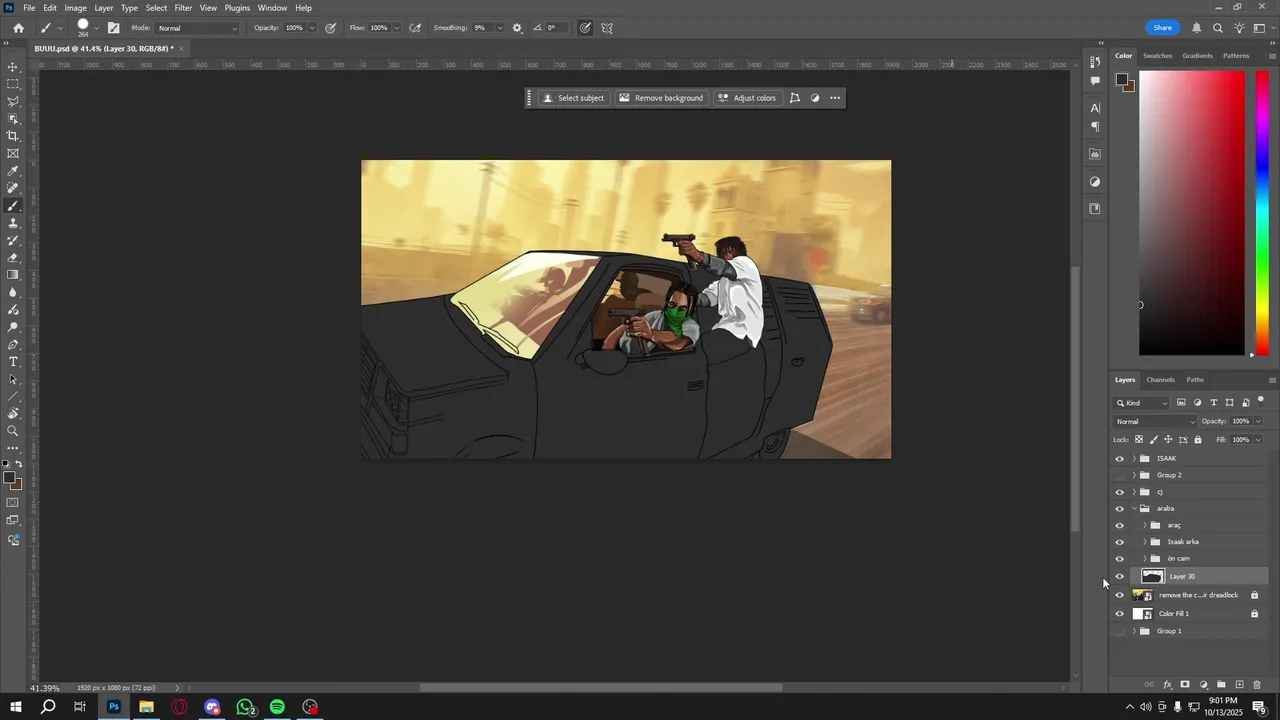Open the Plugins menu
The width and height of the screenshot is (1280, 720).
(x=237, y=8)
